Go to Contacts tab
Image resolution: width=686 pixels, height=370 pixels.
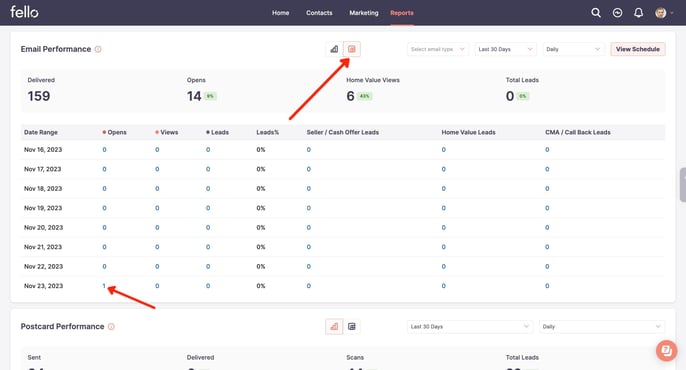[x=319, y=13]
